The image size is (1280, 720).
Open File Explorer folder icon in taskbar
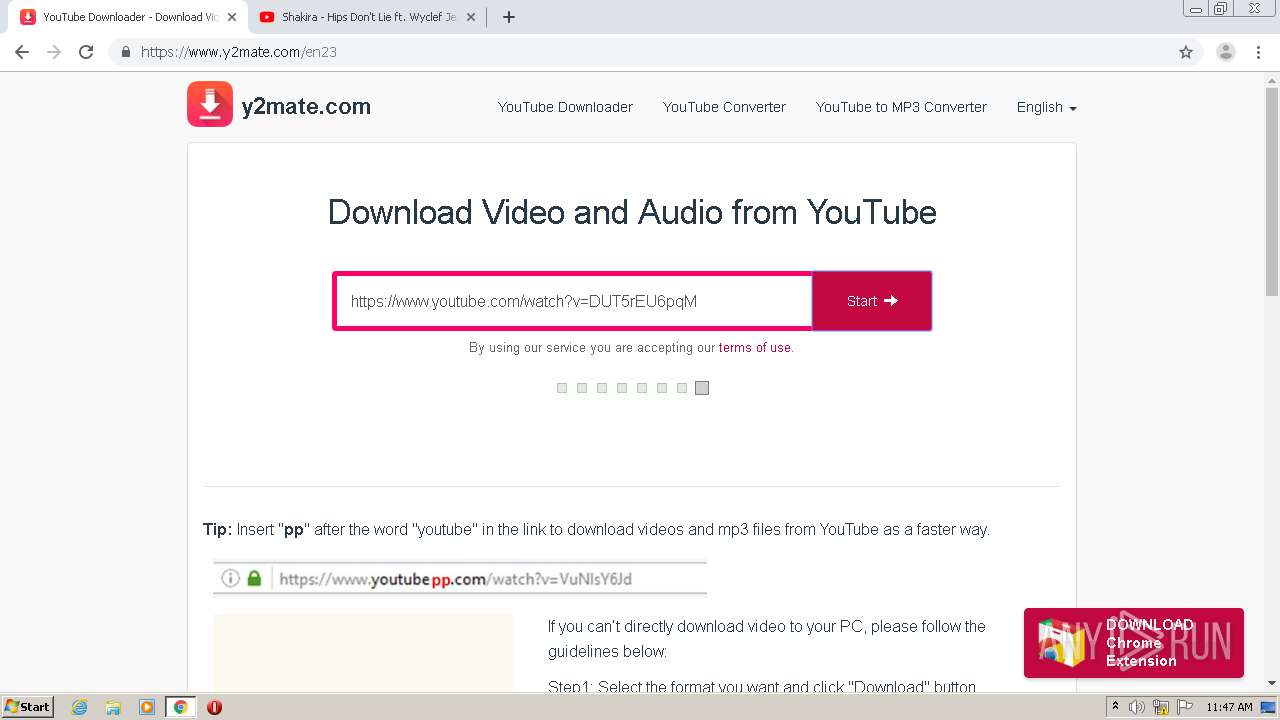coord(113,707)
